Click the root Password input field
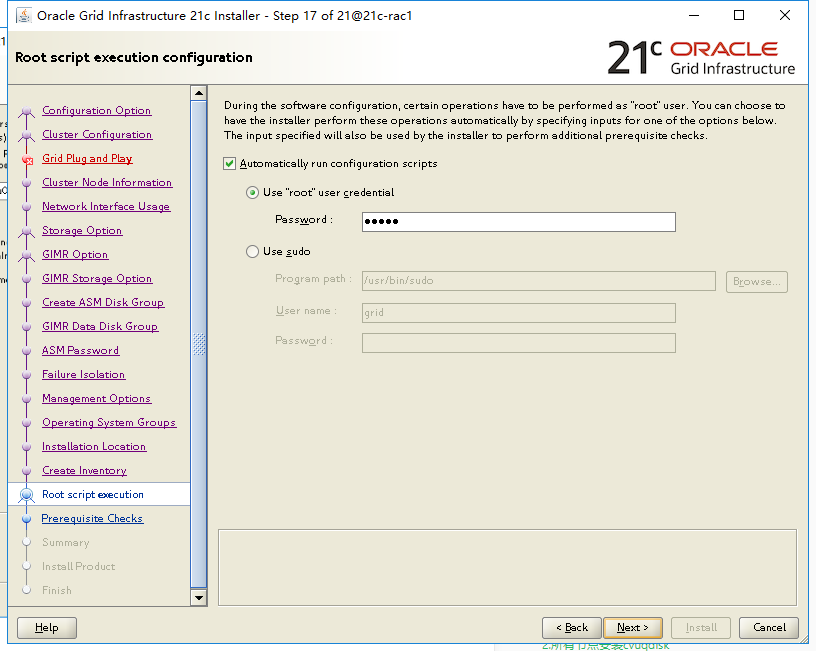Screen dimensions: 816x651 click(519, 222)
